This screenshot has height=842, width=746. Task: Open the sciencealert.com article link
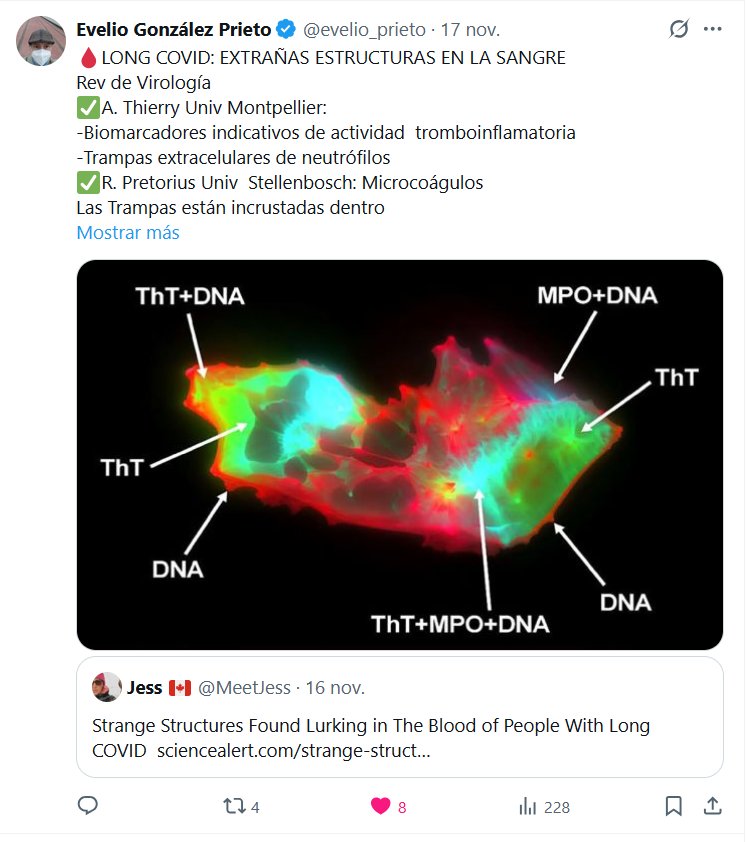(x=293, y=750)
